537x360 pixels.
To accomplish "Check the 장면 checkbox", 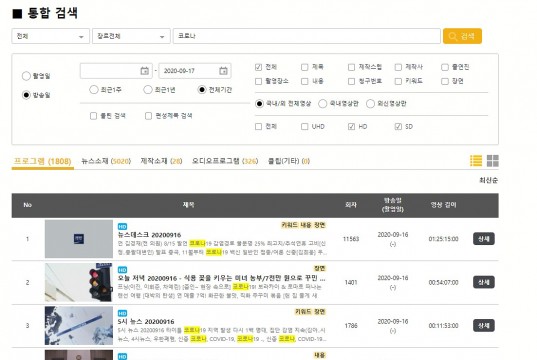I will (x=445, y=81).
